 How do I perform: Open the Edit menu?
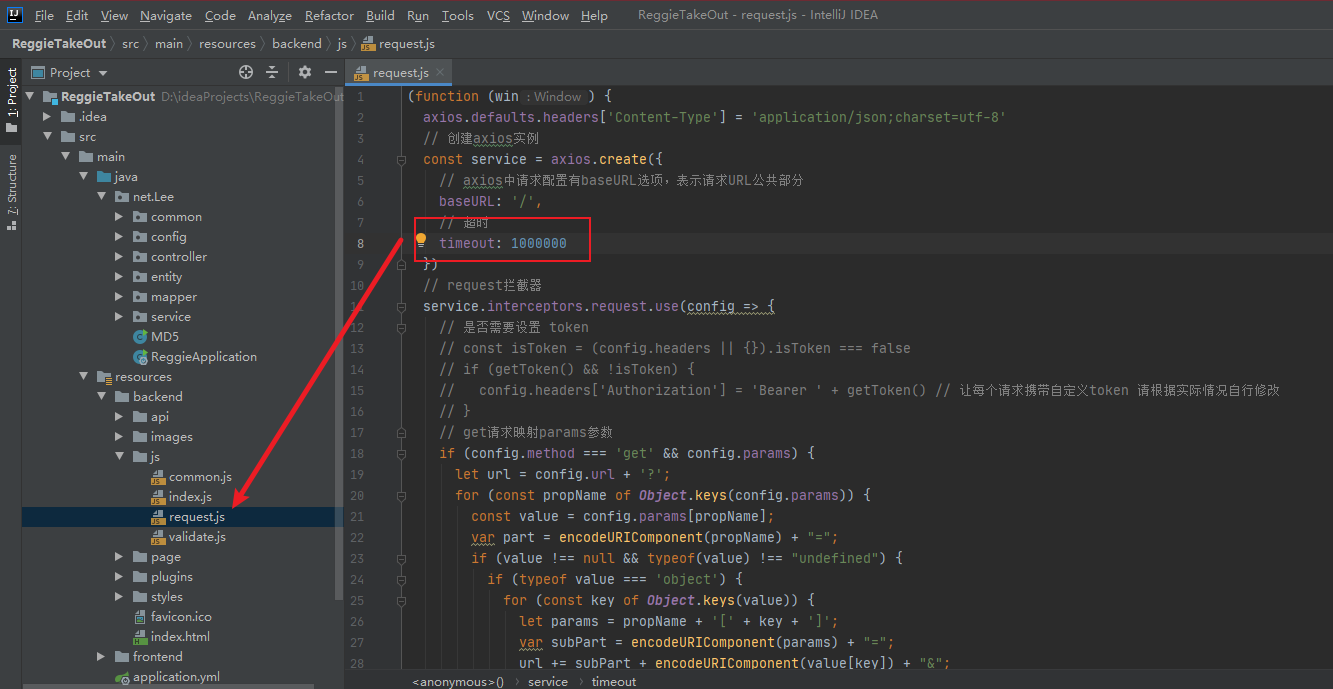[77, 15]
